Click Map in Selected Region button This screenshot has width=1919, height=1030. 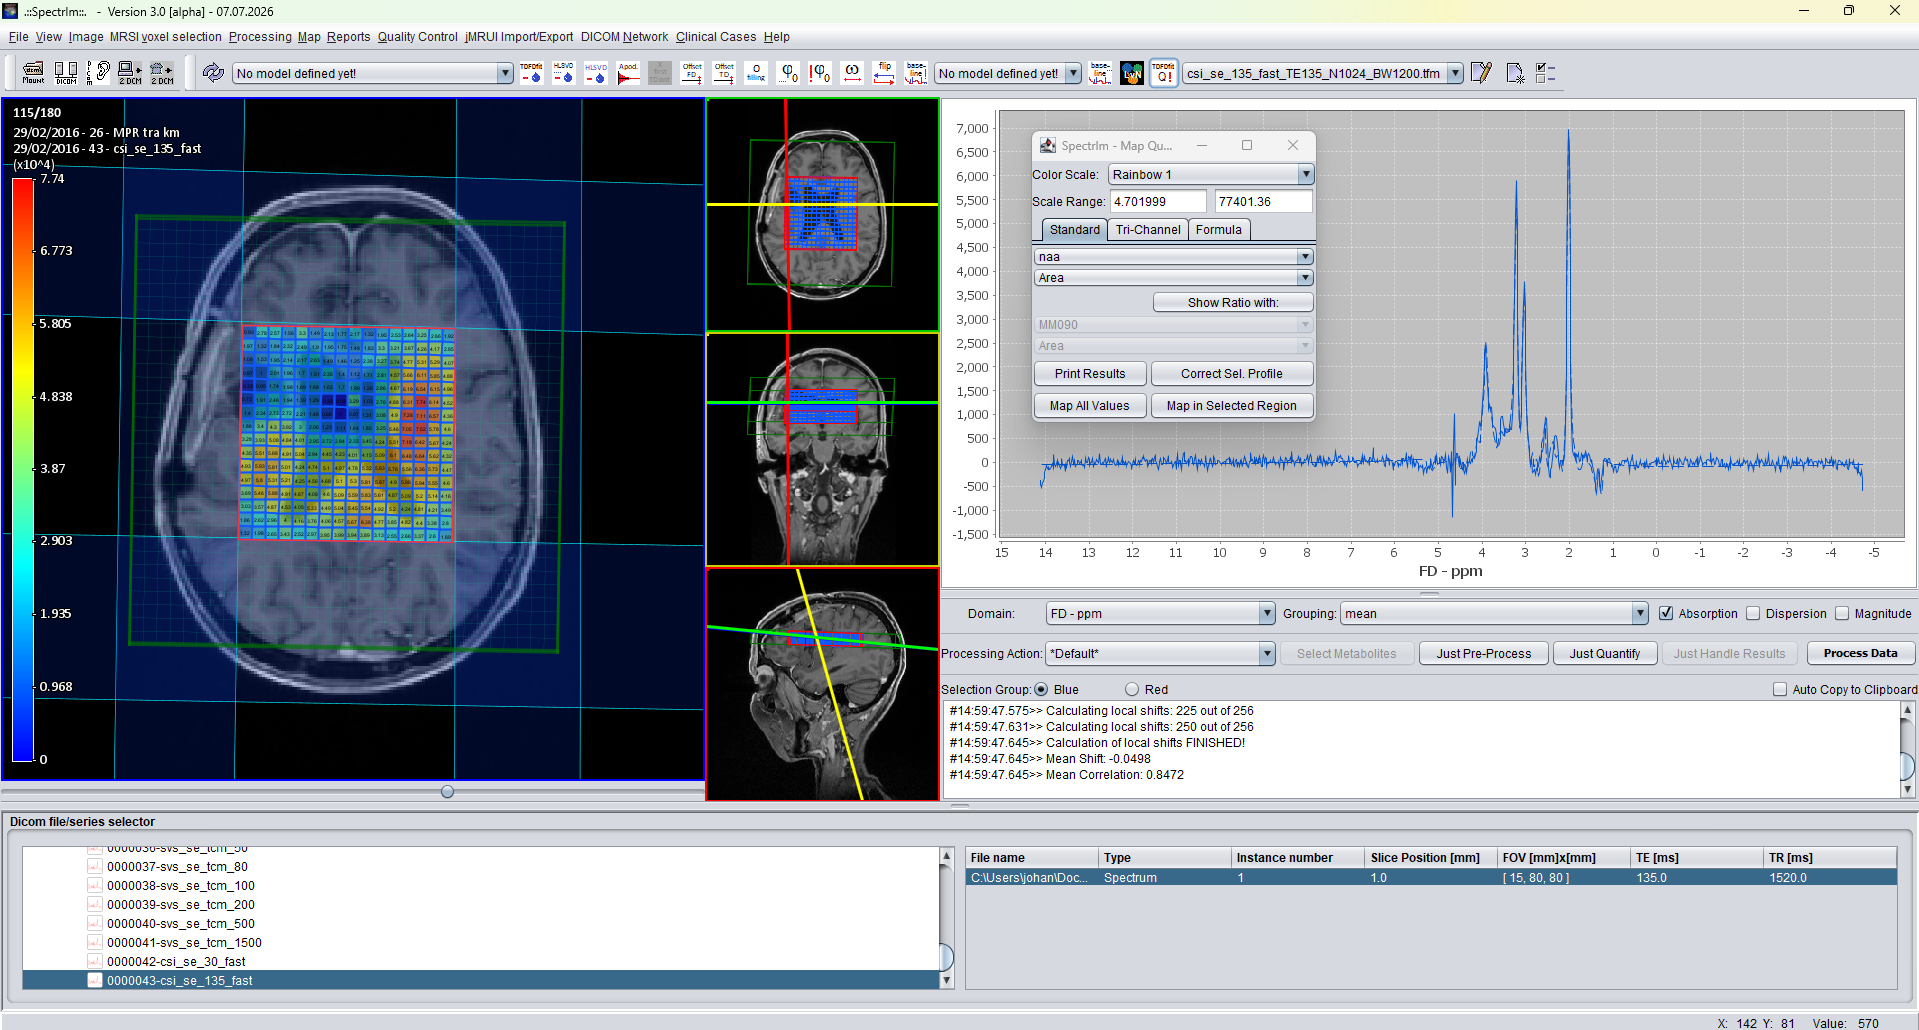click(1232, 405)
